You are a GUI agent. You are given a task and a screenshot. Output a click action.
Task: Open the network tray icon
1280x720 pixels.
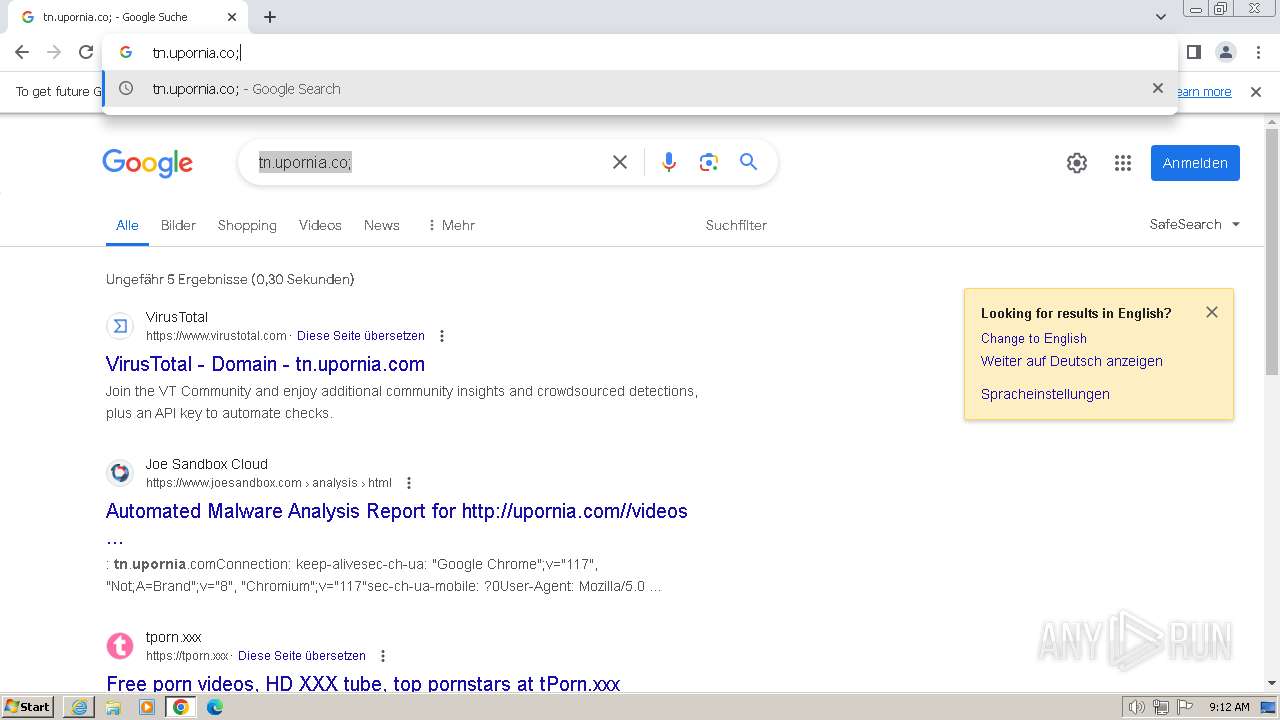pos(1161,707)
